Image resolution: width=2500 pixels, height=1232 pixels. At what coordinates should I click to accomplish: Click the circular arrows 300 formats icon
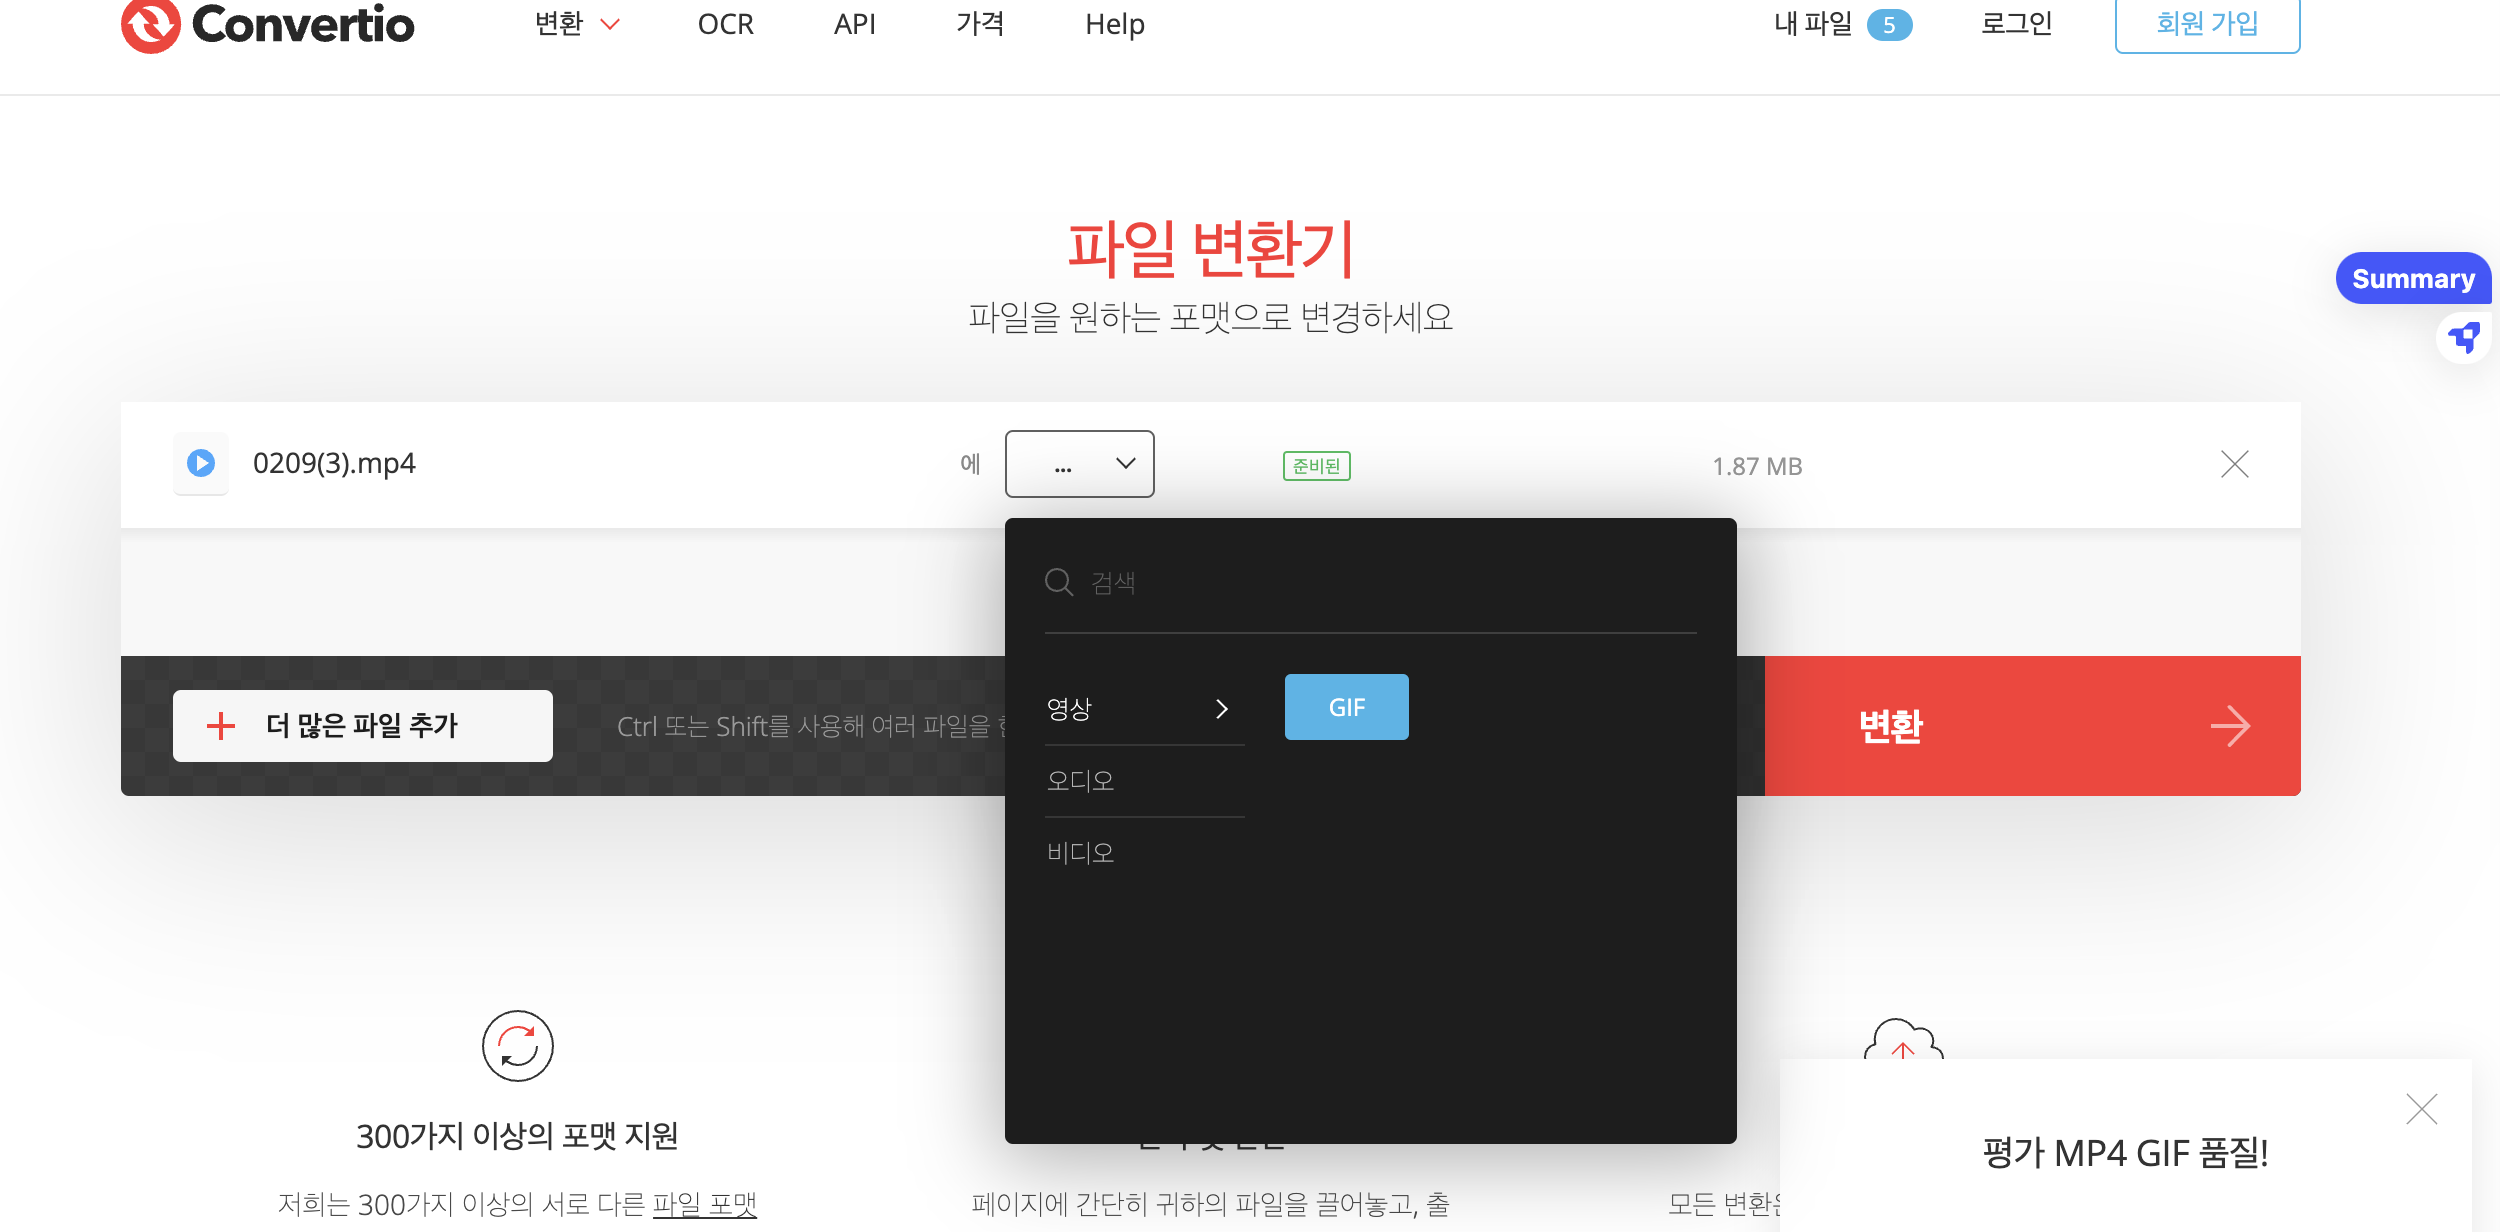click(x=517, y=1046)
